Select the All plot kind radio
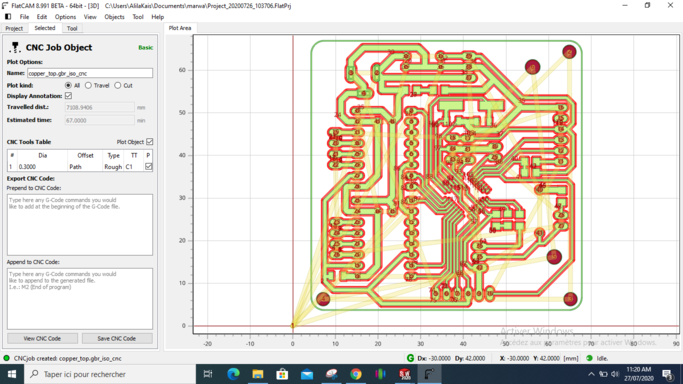The width and height of the screenshot is (683, 384). point(68,85)
